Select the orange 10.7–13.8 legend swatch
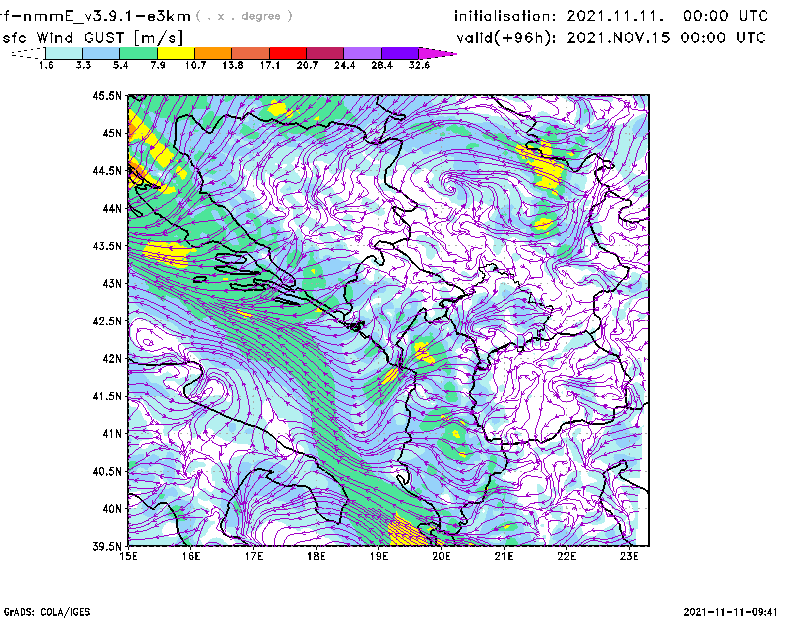Image resolution: width=800 pixels, height=618 pixels. (x=213, y=53)
